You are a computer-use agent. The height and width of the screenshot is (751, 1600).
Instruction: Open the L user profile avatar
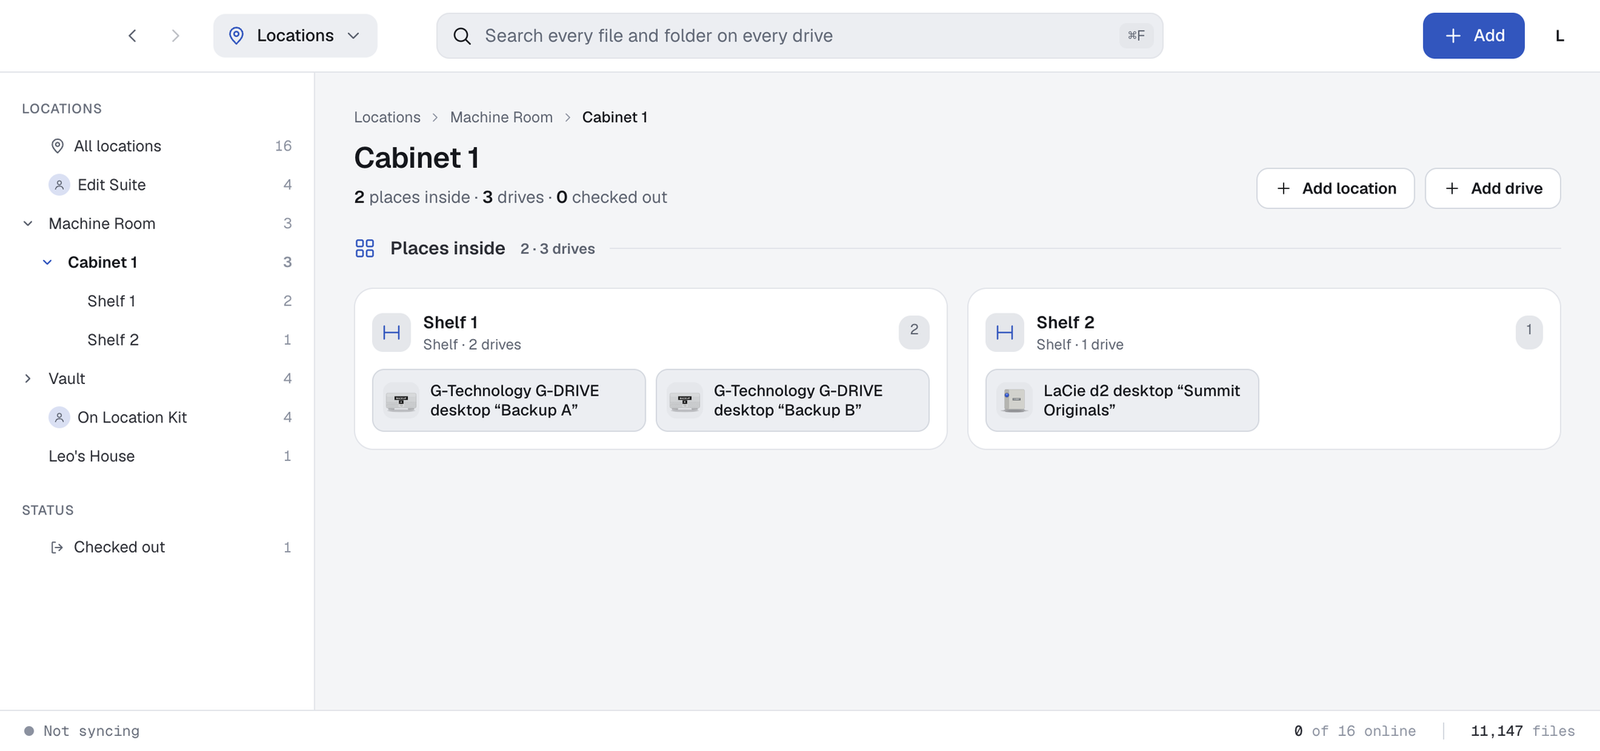tap(1559, 36)
